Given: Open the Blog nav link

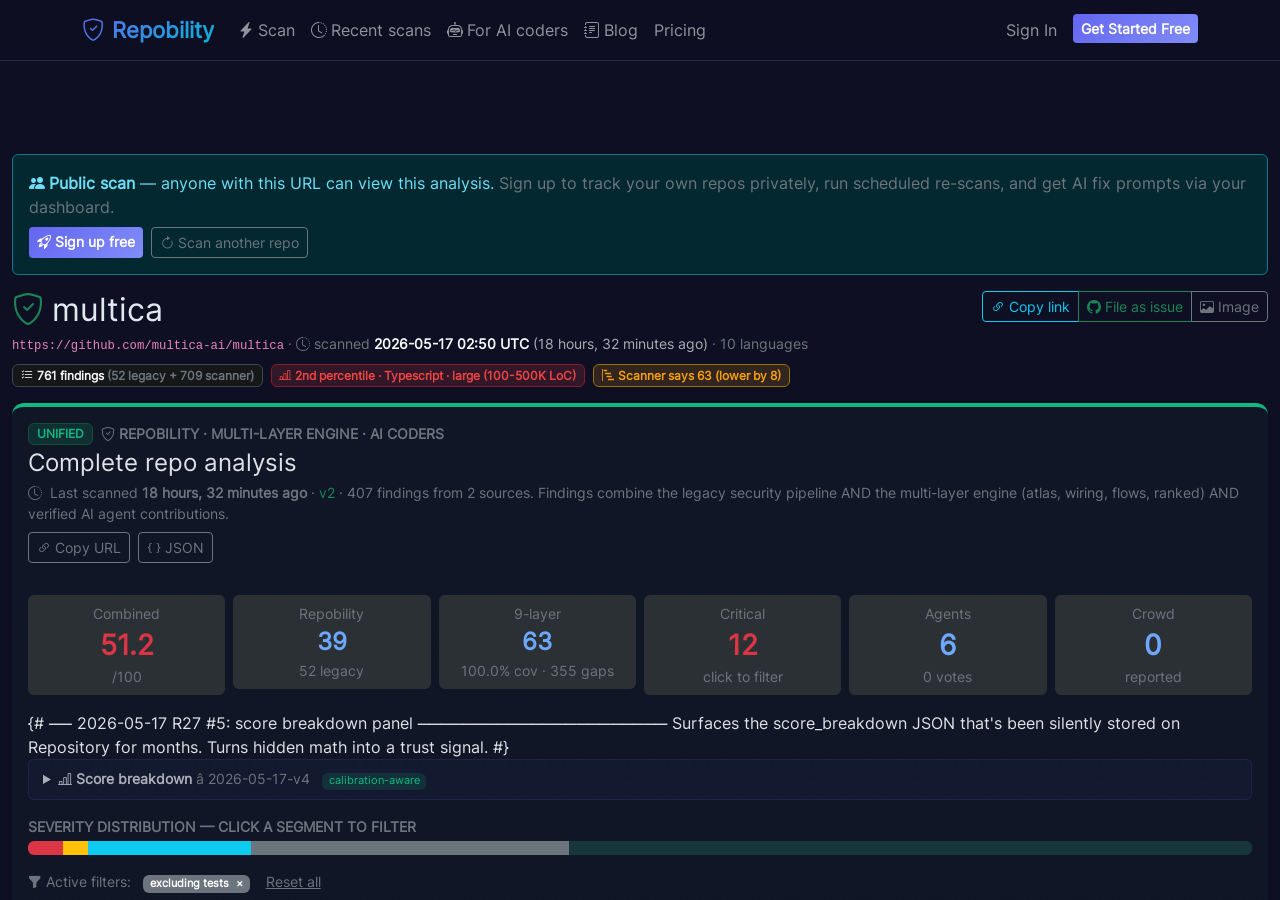Looking at the screenshot, I should point(611,30).
